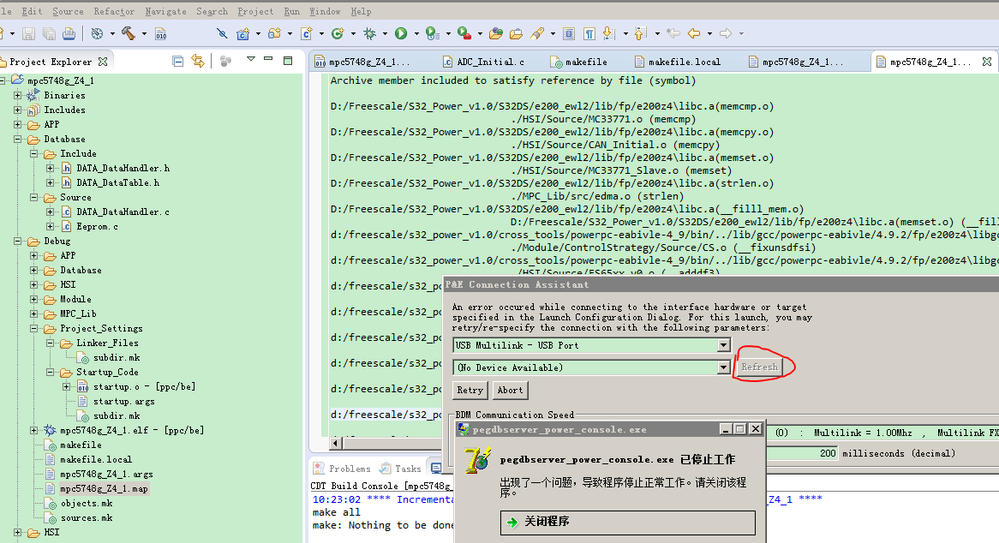
Task: Click the build configurations gear icon
Action: tap(97, 34)
